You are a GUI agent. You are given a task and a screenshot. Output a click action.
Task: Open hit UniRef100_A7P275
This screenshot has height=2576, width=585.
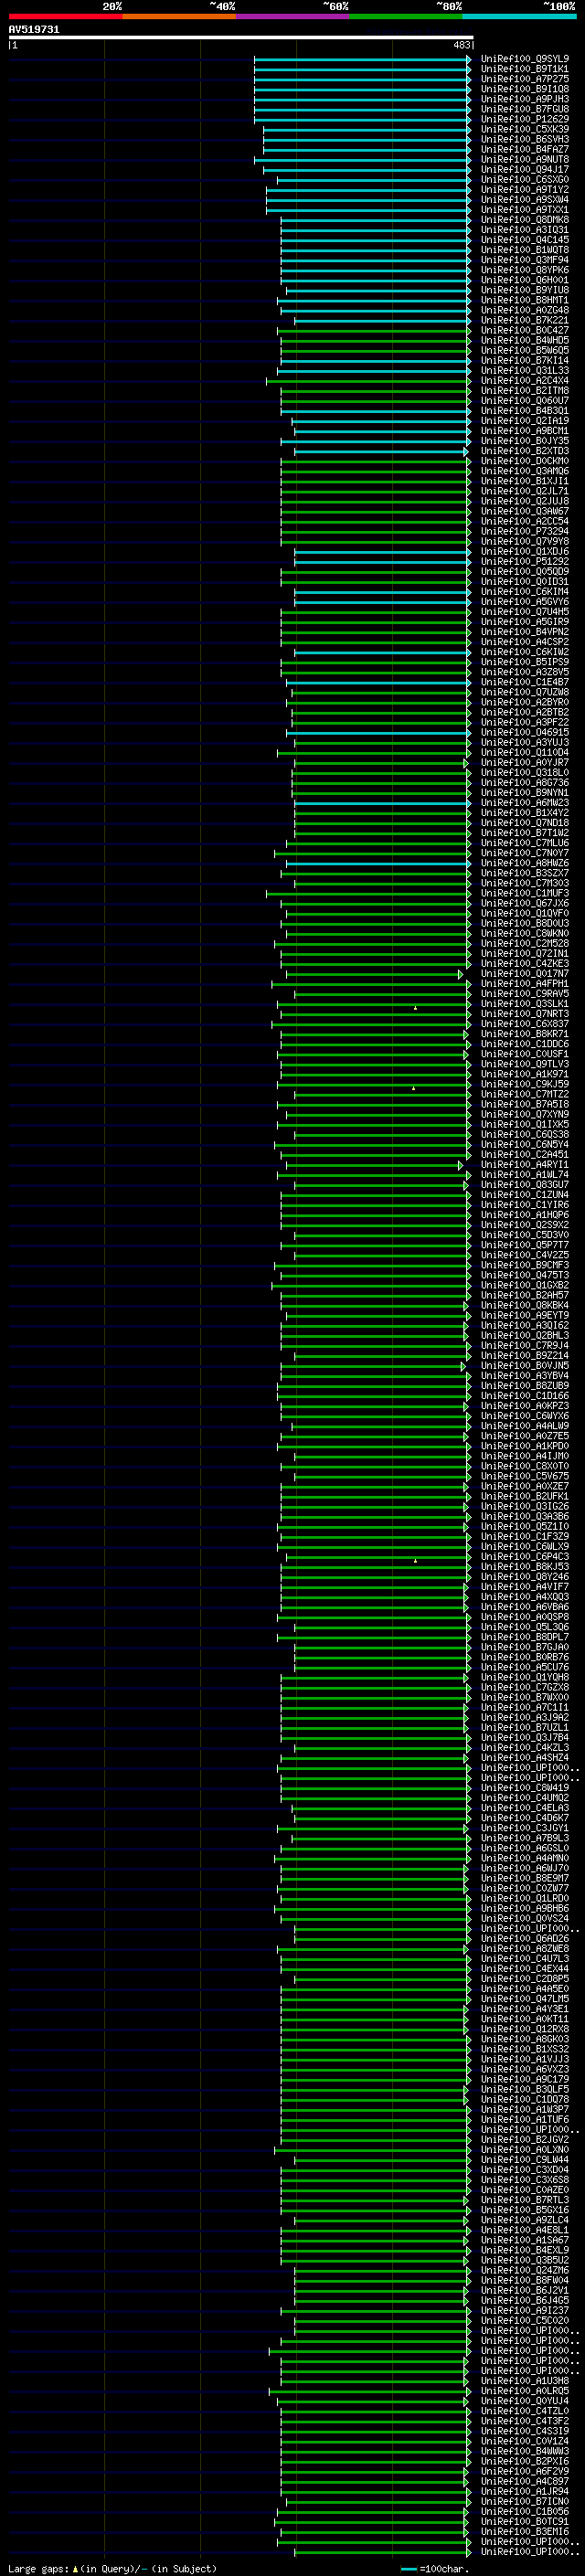[x=525, y=79]
